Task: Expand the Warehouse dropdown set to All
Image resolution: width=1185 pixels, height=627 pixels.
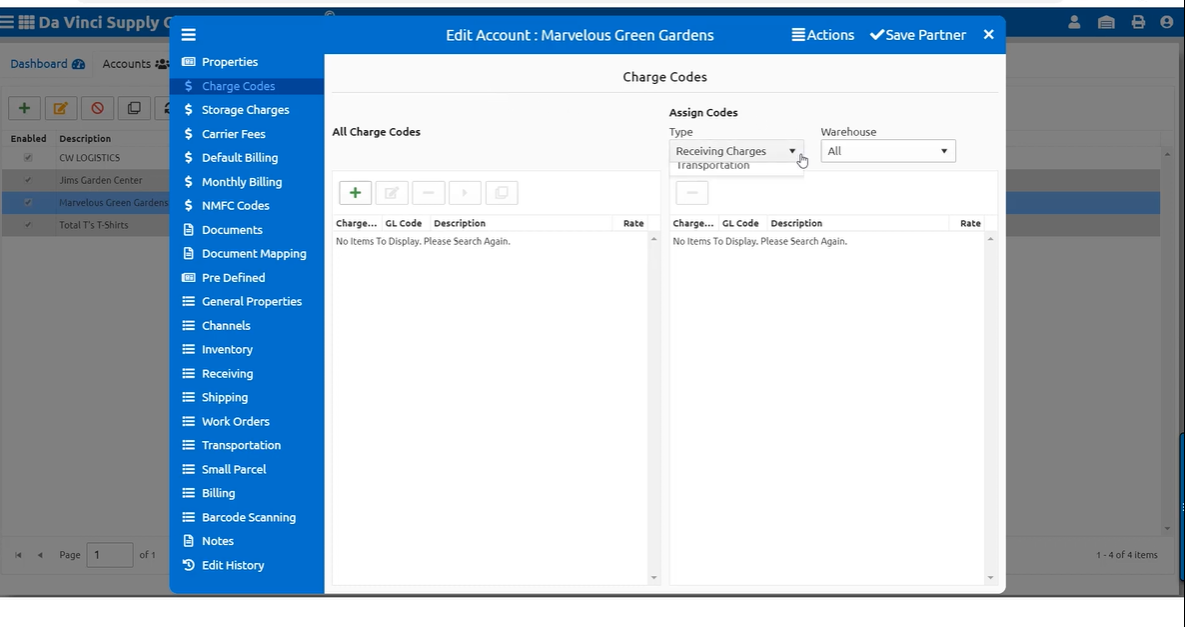Action: pyautogui.click(x=887, y=151)
